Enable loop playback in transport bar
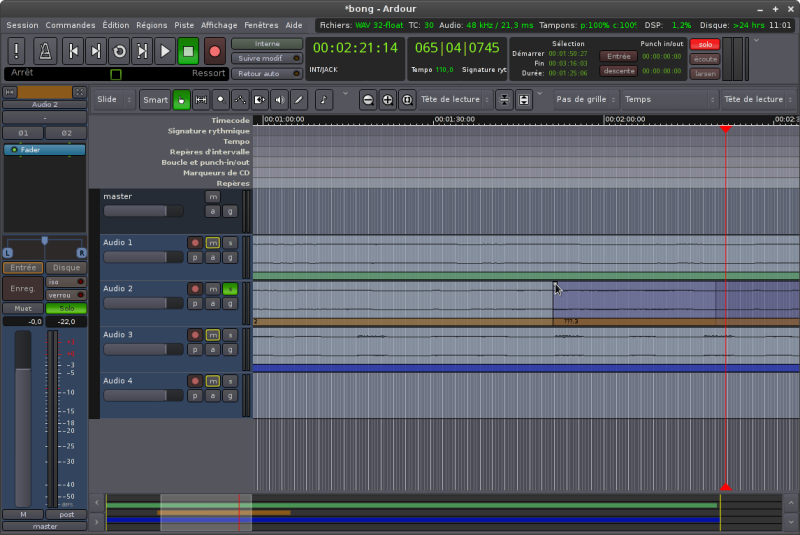 pos(119,50)
